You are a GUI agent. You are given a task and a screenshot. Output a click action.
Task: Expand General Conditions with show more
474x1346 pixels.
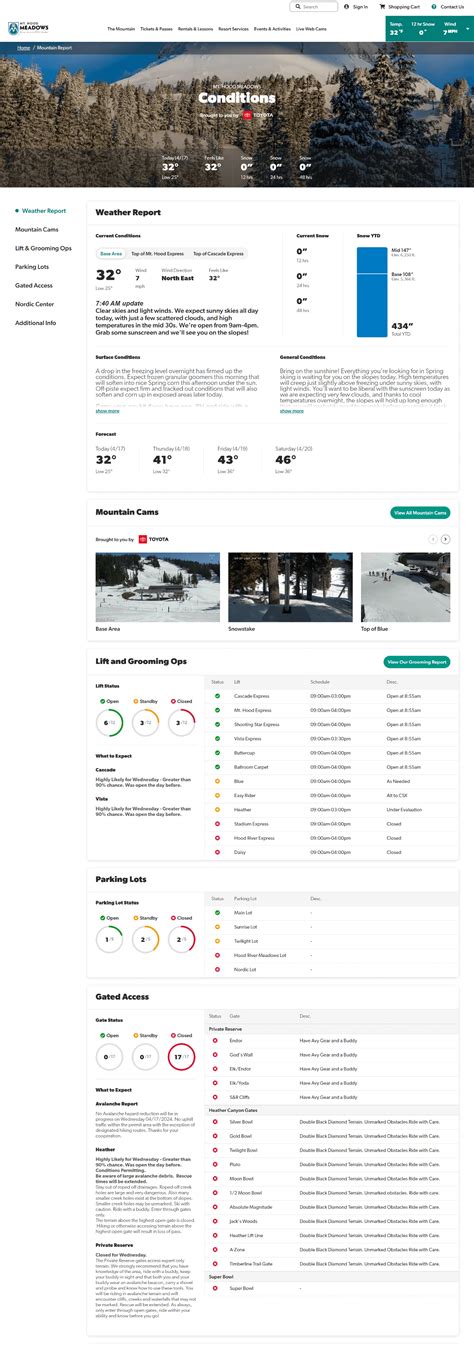click(291, 410)
